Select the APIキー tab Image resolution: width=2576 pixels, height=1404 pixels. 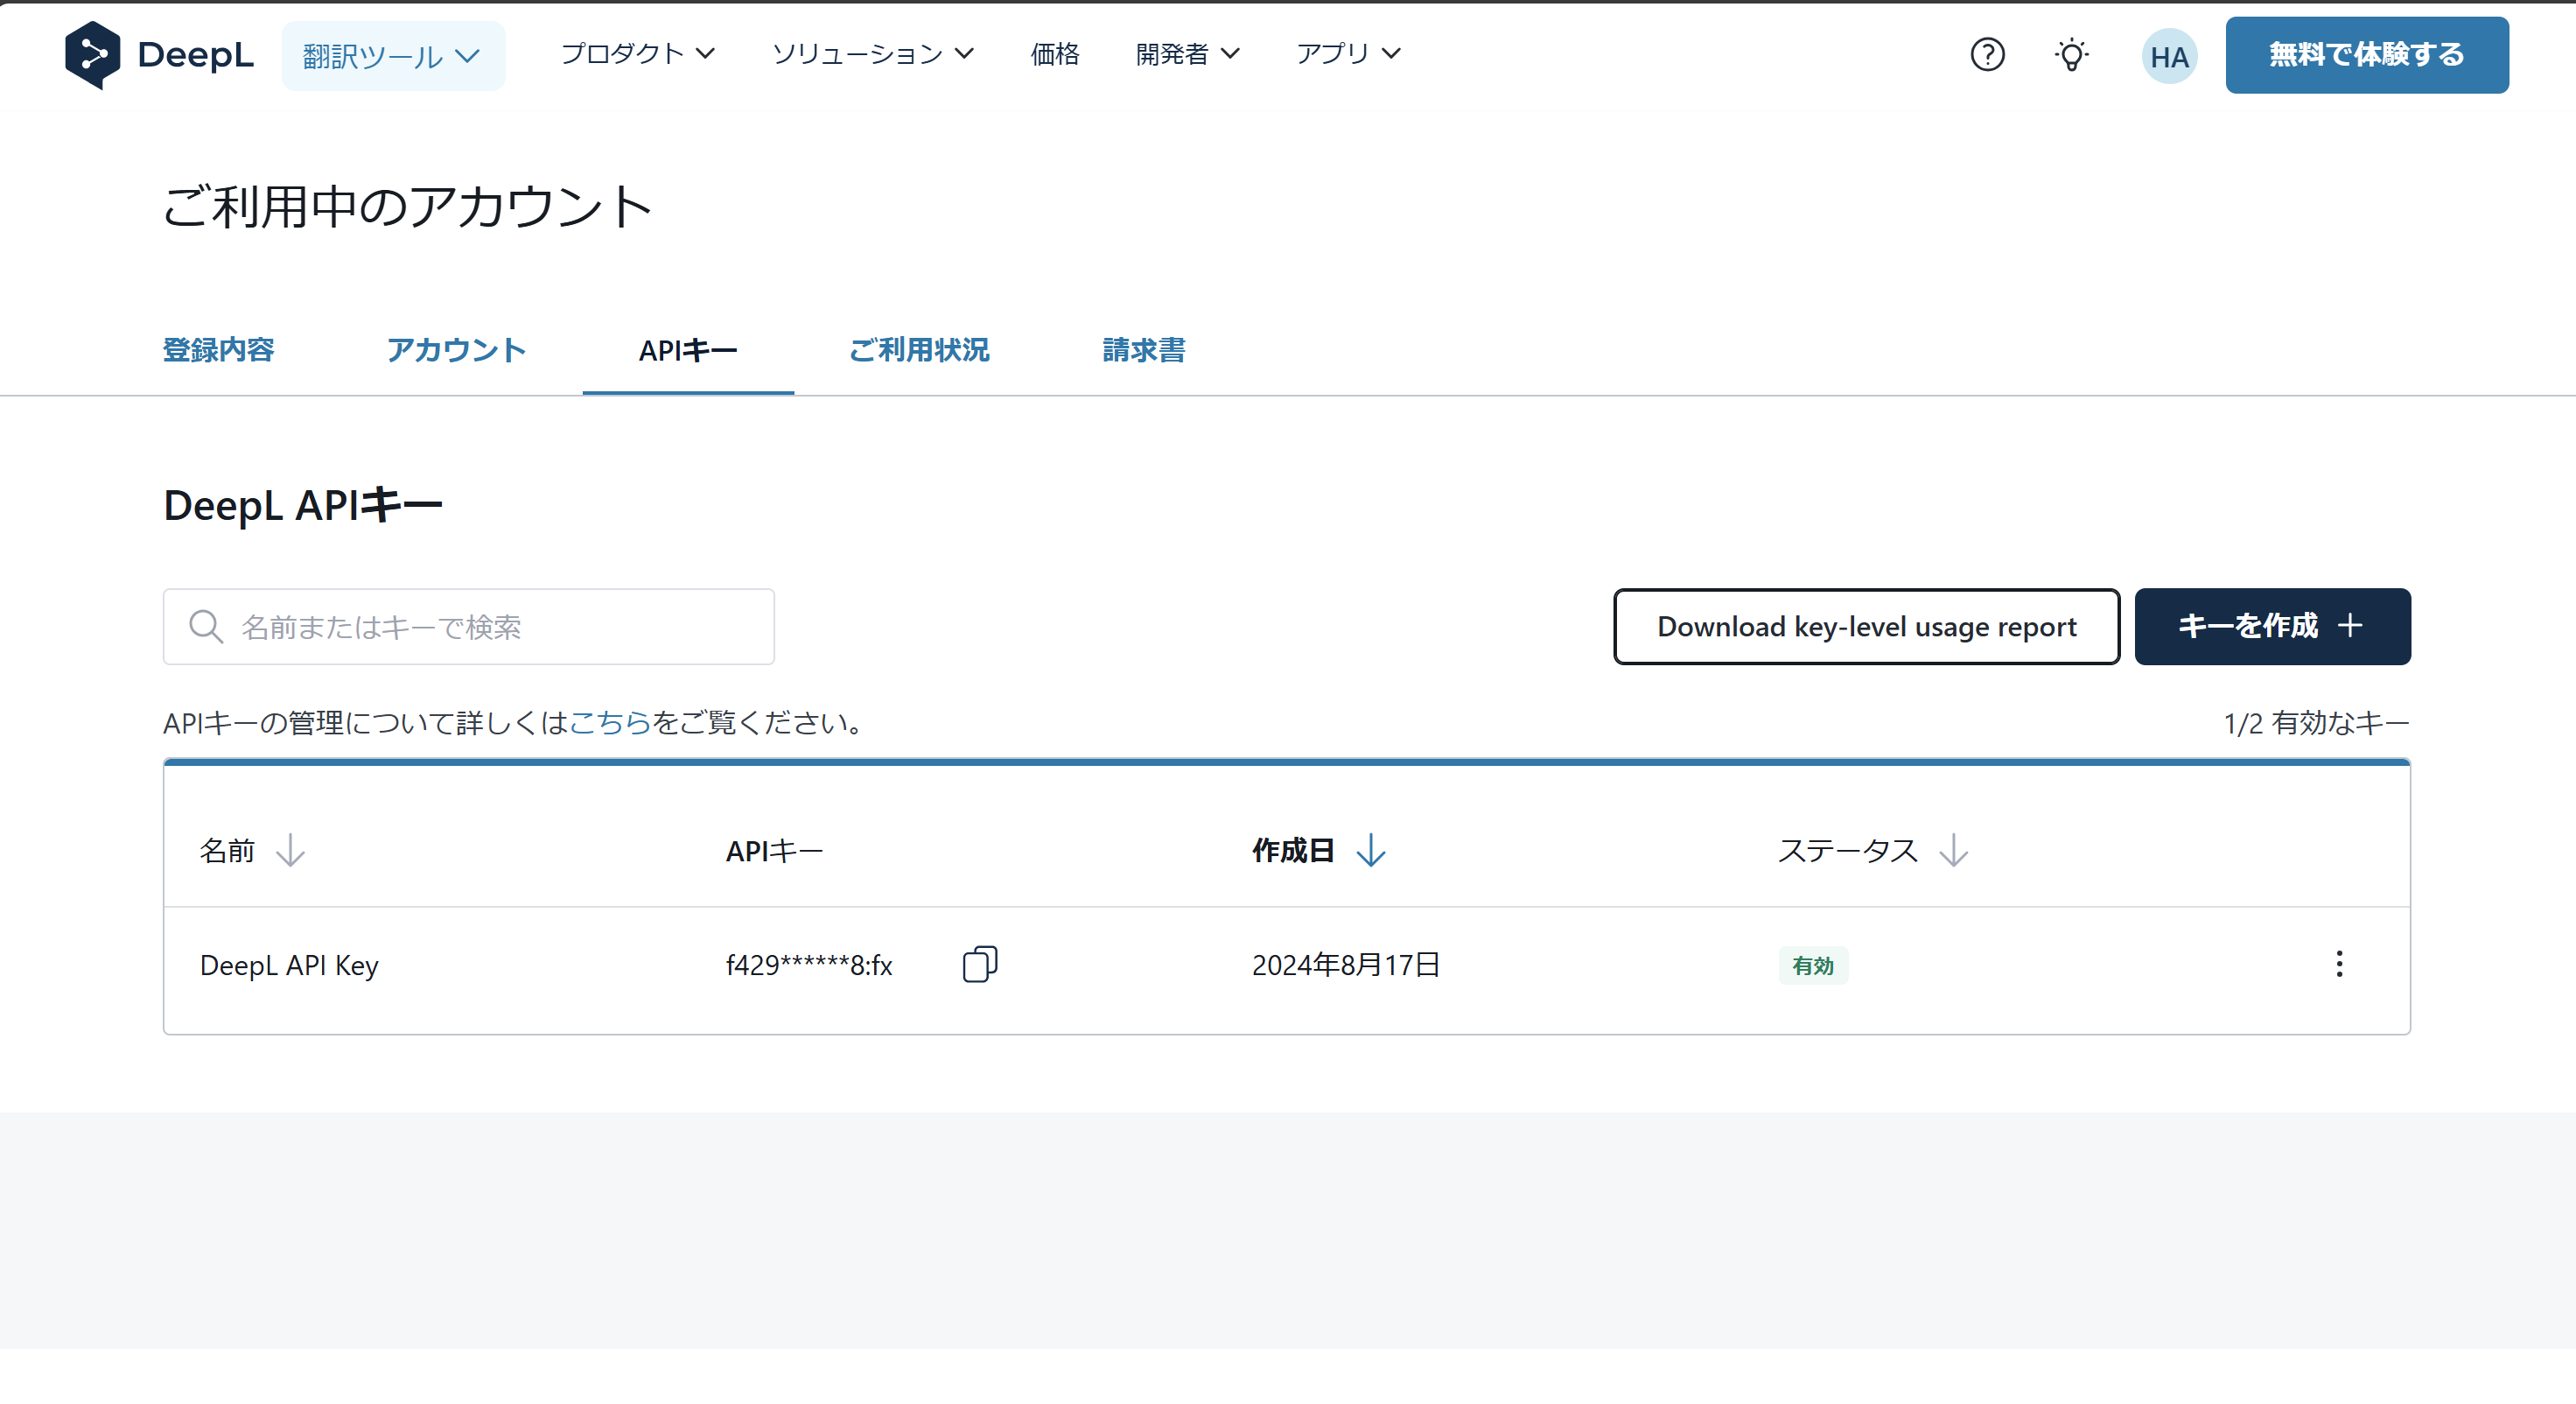(687, 351)
